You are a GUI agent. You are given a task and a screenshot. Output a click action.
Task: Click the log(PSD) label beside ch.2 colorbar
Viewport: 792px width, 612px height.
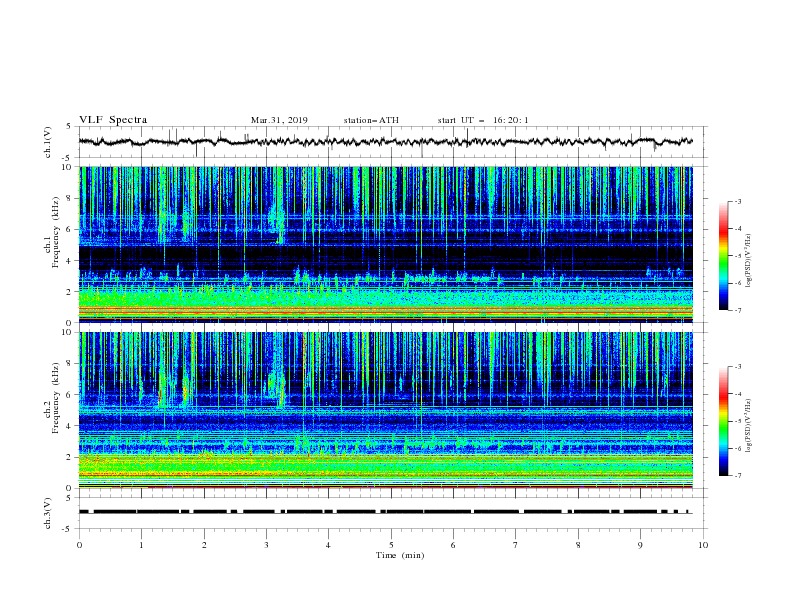pyautogui.click(x=749, y=425)
